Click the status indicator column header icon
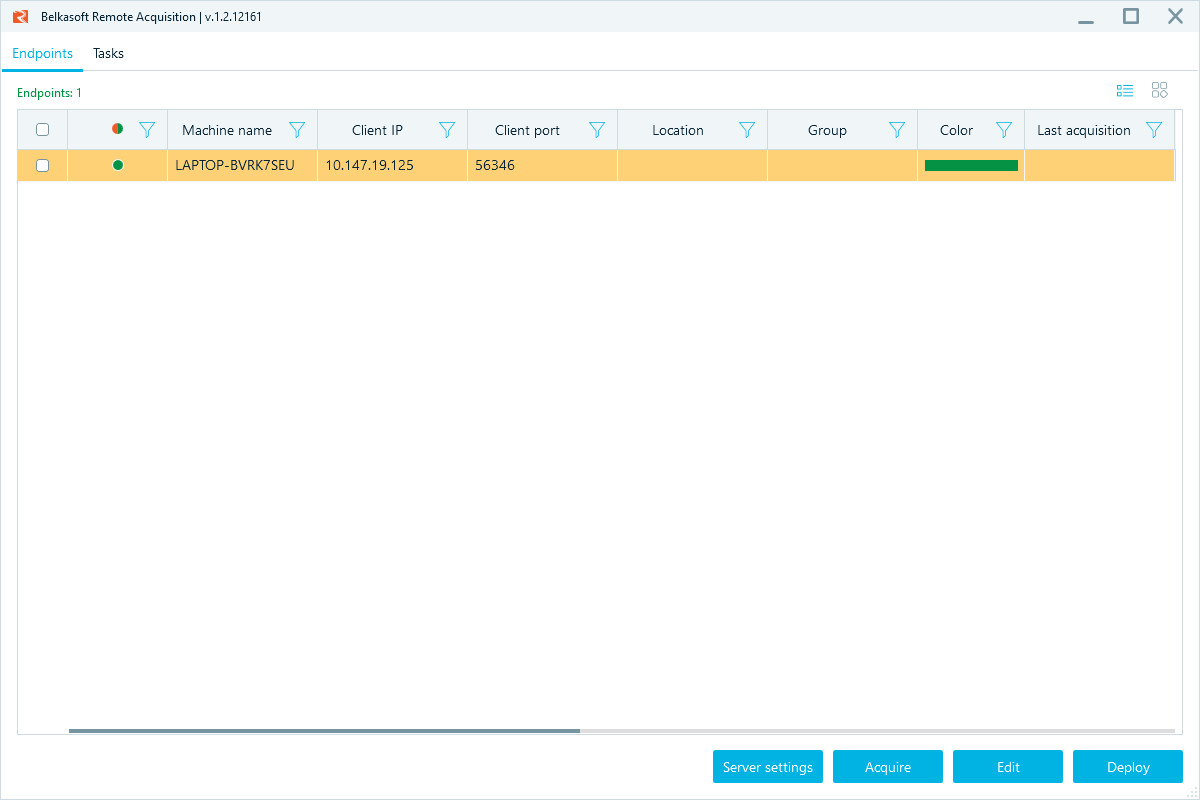This screenshot has width=1200, height=800. click(x=118, y=129)
